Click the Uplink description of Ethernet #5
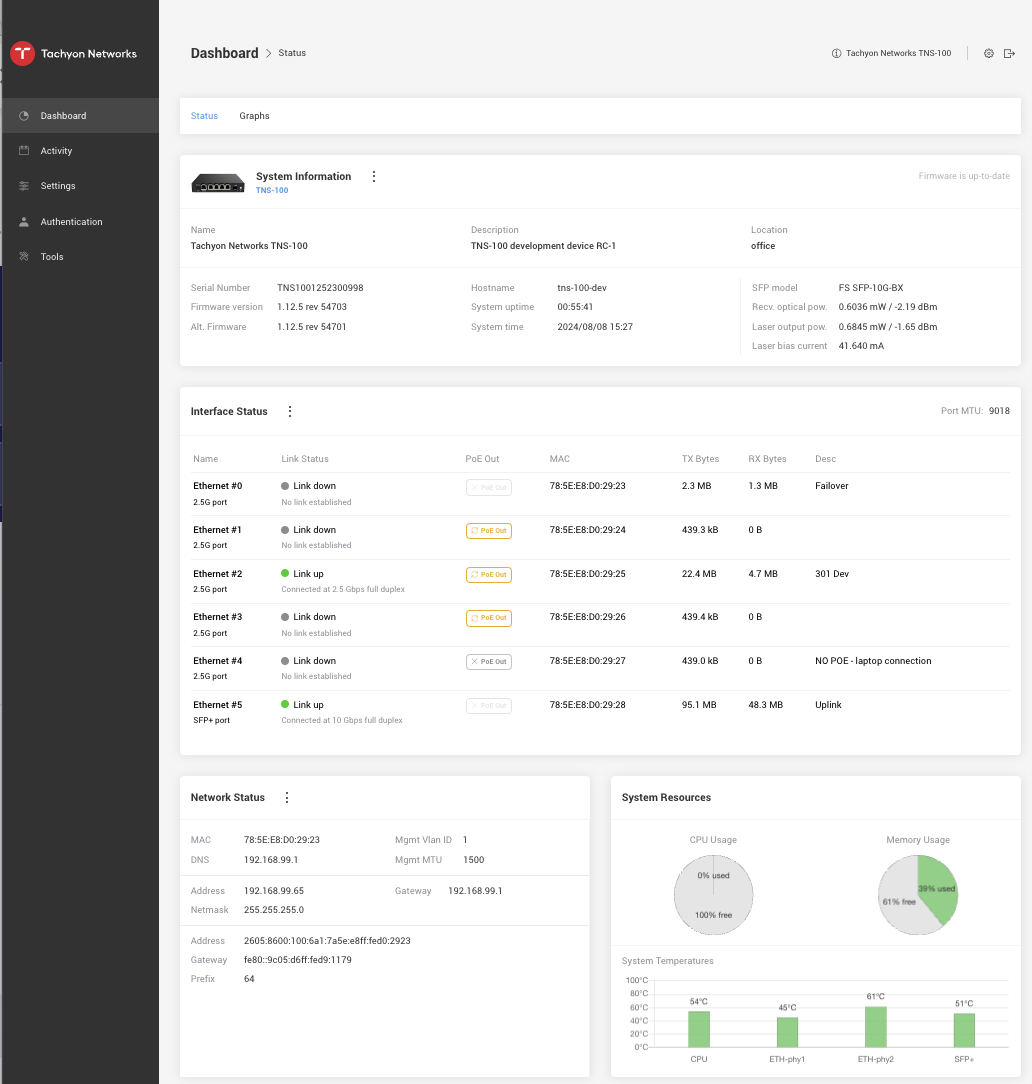 point(828,704)
